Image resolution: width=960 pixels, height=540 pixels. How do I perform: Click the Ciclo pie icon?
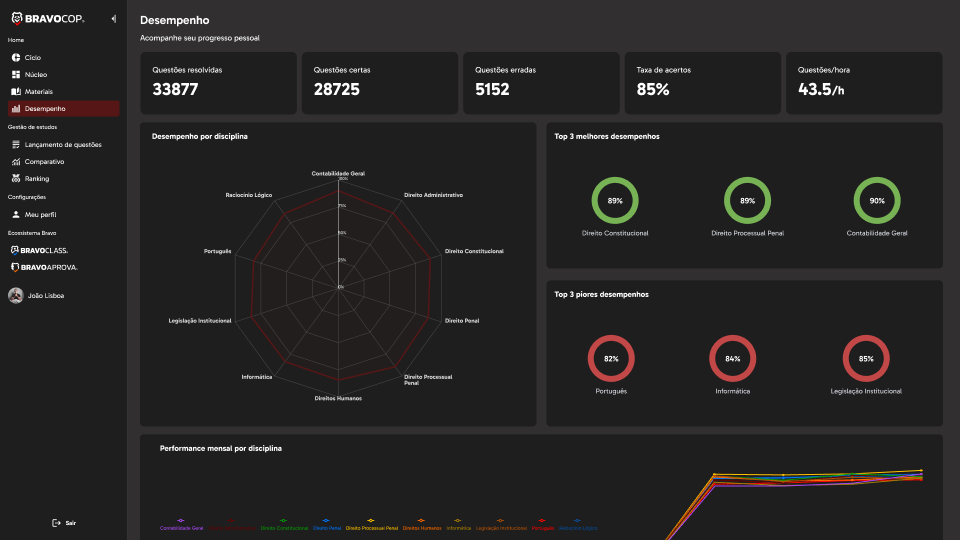click(x=16, y=58)
